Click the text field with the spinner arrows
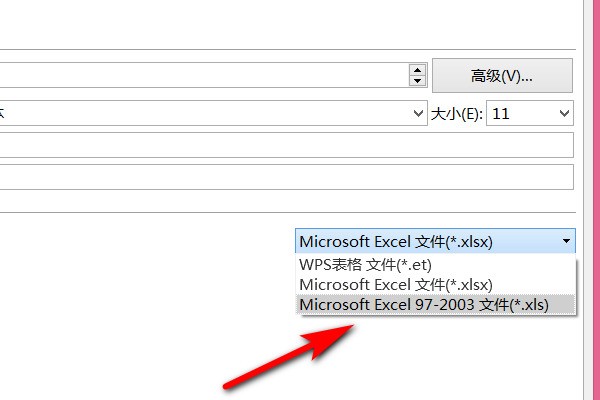600x400 pixels. (x=200, y=75)
